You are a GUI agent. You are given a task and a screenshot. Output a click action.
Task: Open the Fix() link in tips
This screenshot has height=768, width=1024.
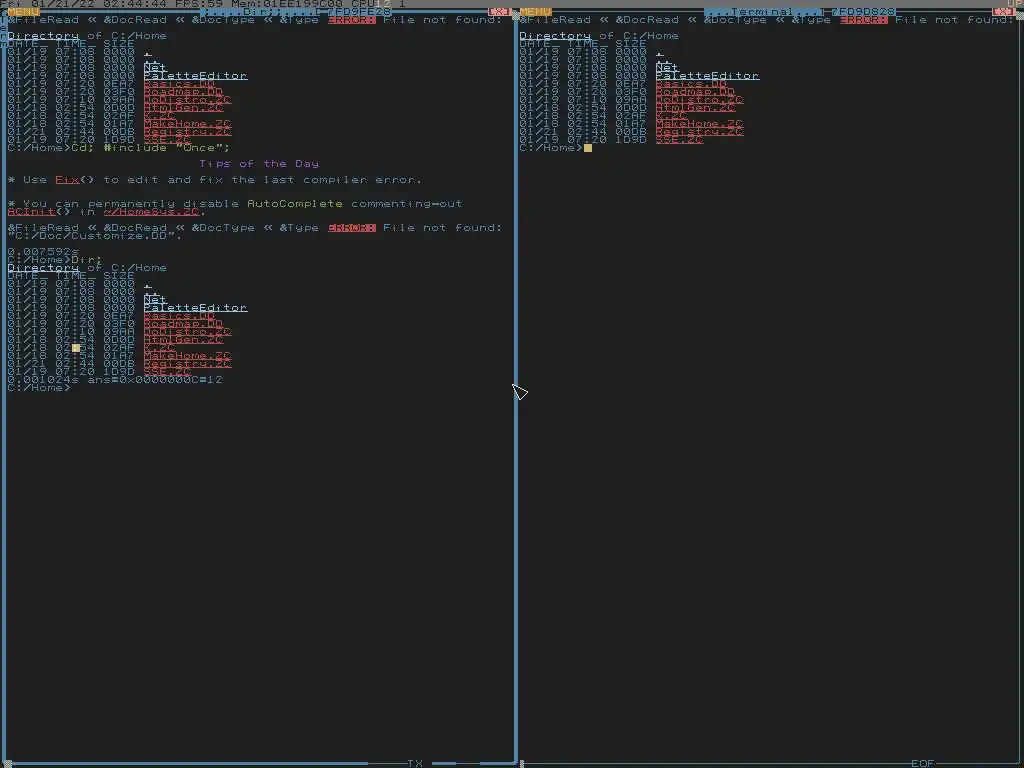point(67,180)
